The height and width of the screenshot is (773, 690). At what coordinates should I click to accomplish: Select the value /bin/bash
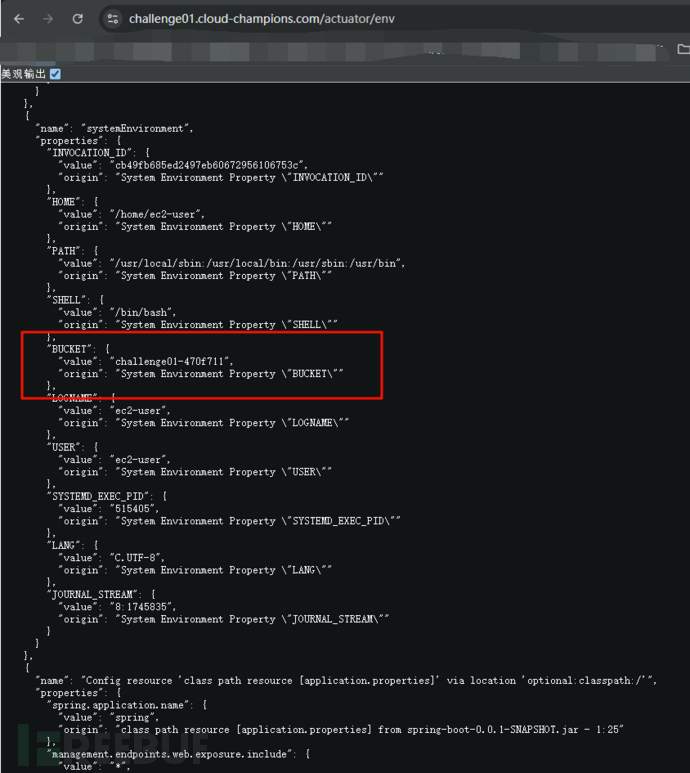140,313
